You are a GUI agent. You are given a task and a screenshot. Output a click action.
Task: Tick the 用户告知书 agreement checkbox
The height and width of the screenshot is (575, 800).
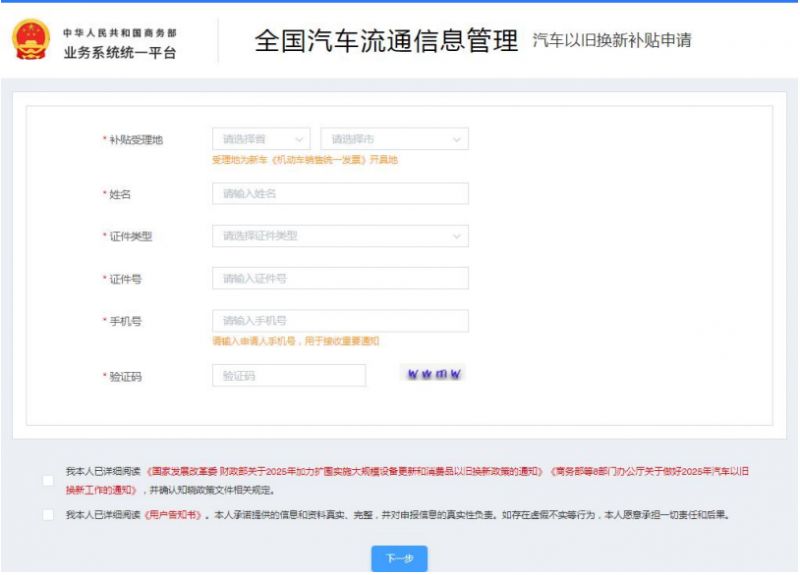point(48,515)
